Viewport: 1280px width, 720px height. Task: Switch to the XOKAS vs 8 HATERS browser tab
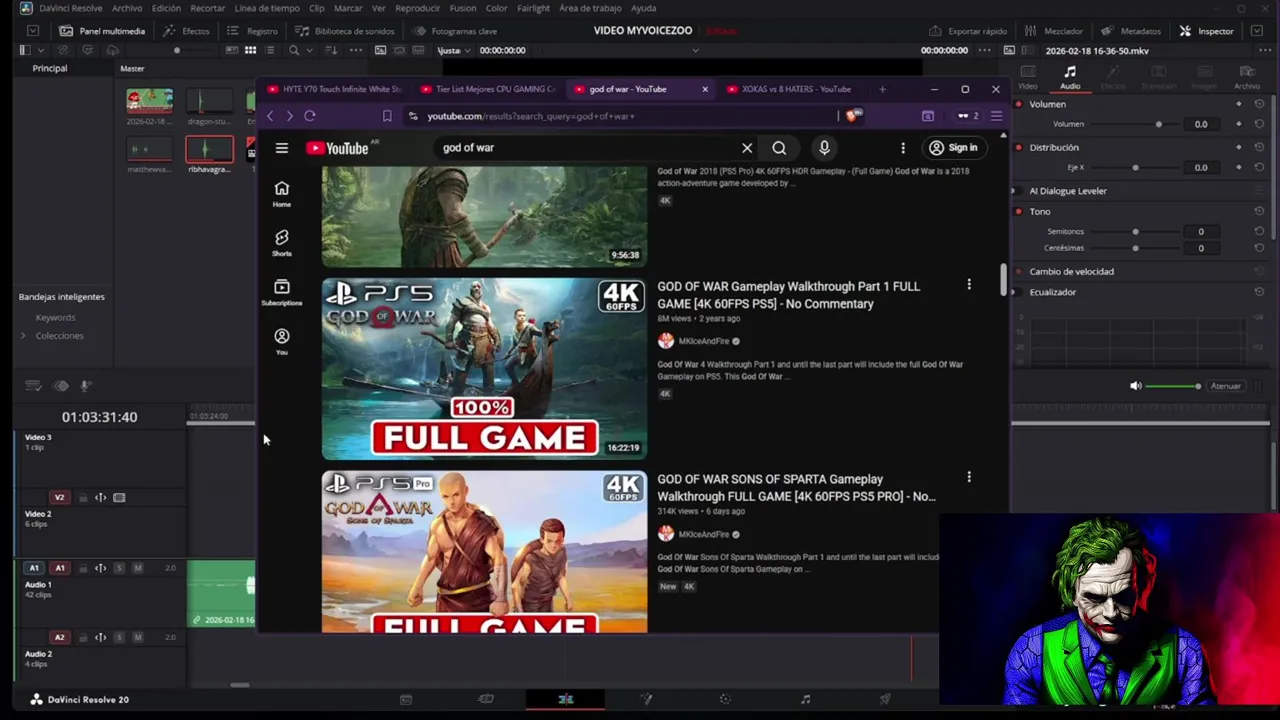click(789, 89)
